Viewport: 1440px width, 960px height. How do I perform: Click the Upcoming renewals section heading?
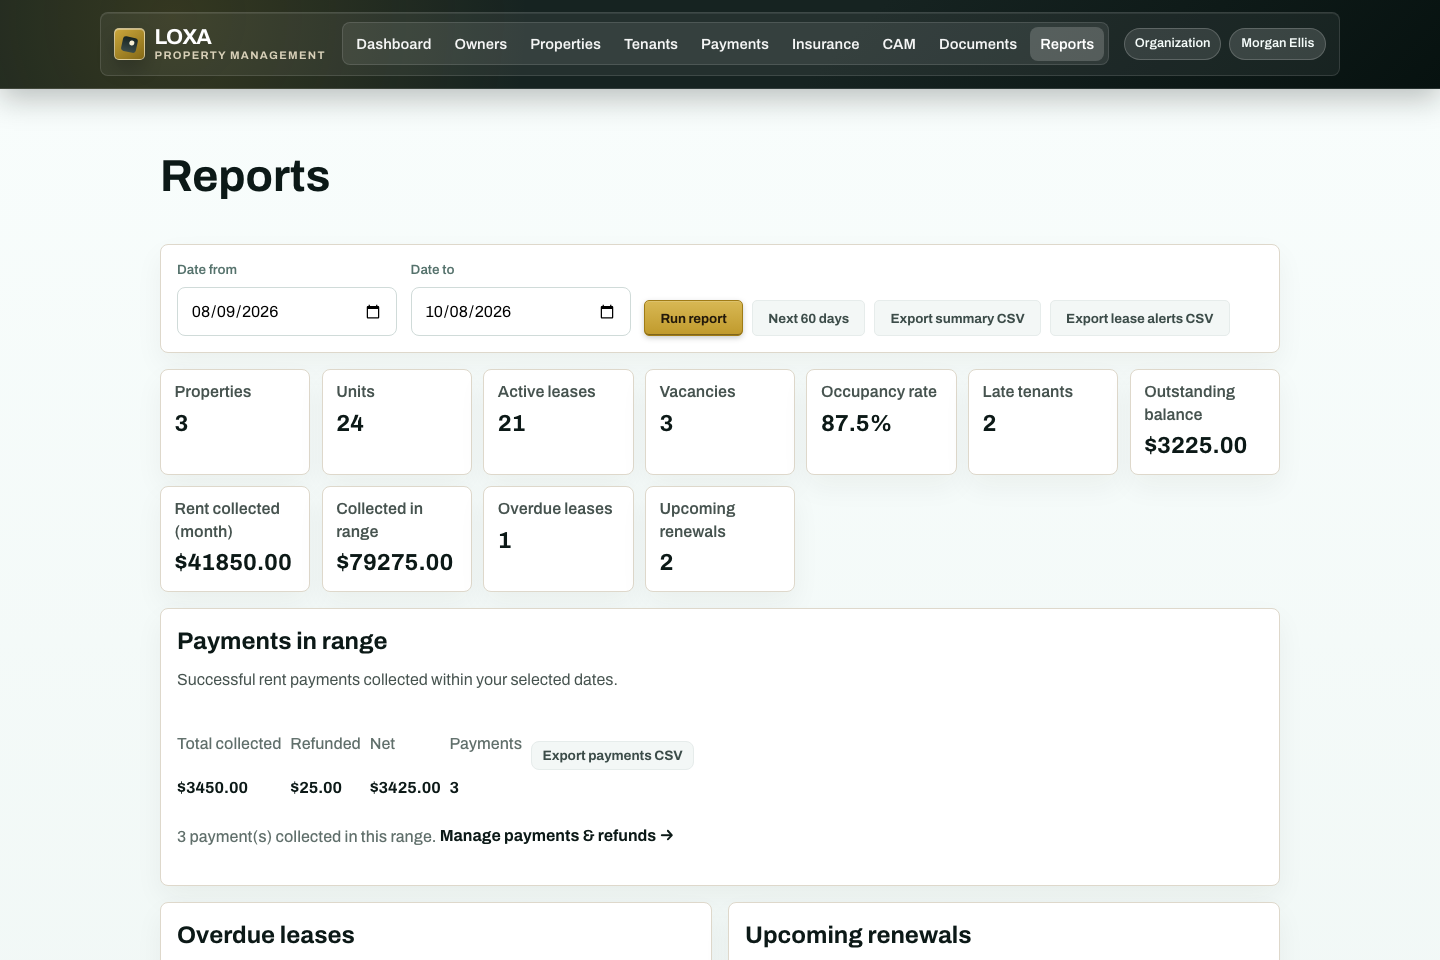tap(858, 935)
